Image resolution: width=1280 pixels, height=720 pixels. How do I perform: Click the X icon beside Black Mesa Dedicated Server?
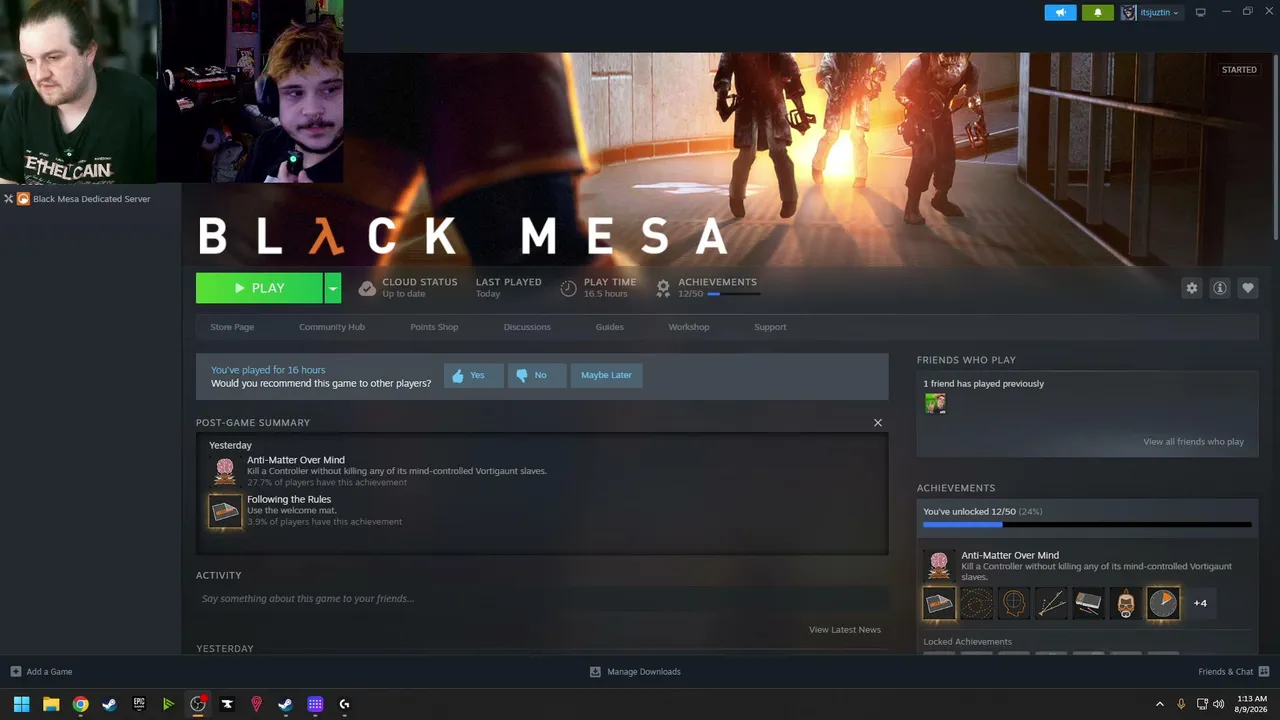click(8, 199)
